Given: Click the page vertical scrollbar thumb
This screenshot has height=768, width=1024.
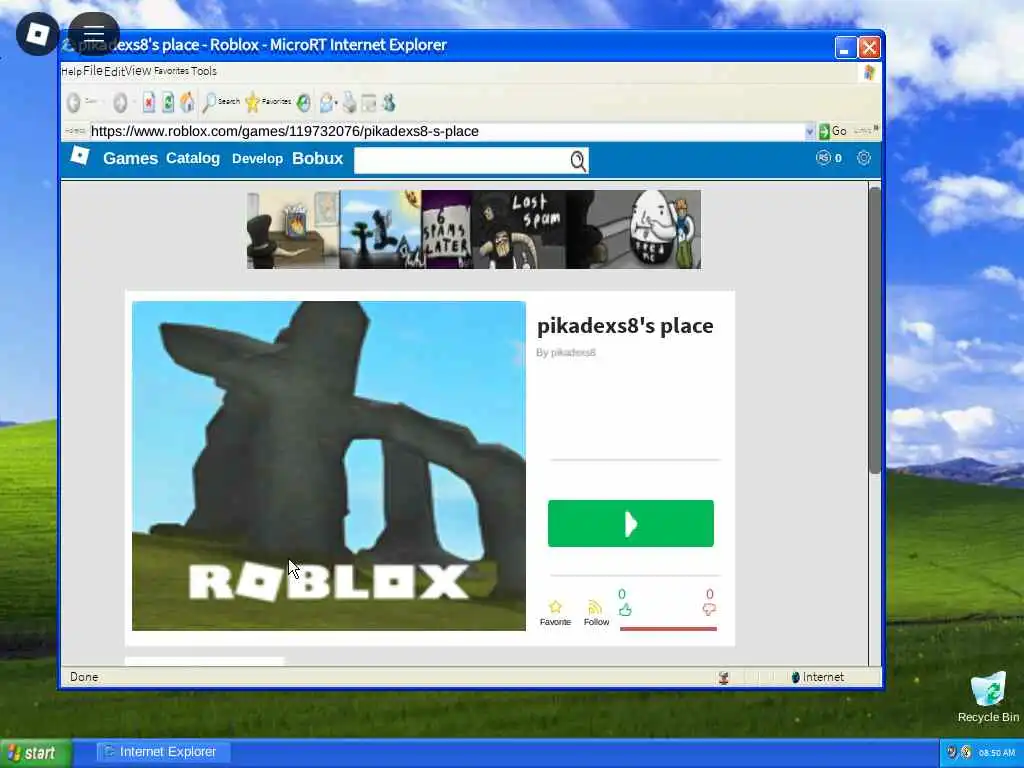Looking at the screenshot, I should point(874,330).
